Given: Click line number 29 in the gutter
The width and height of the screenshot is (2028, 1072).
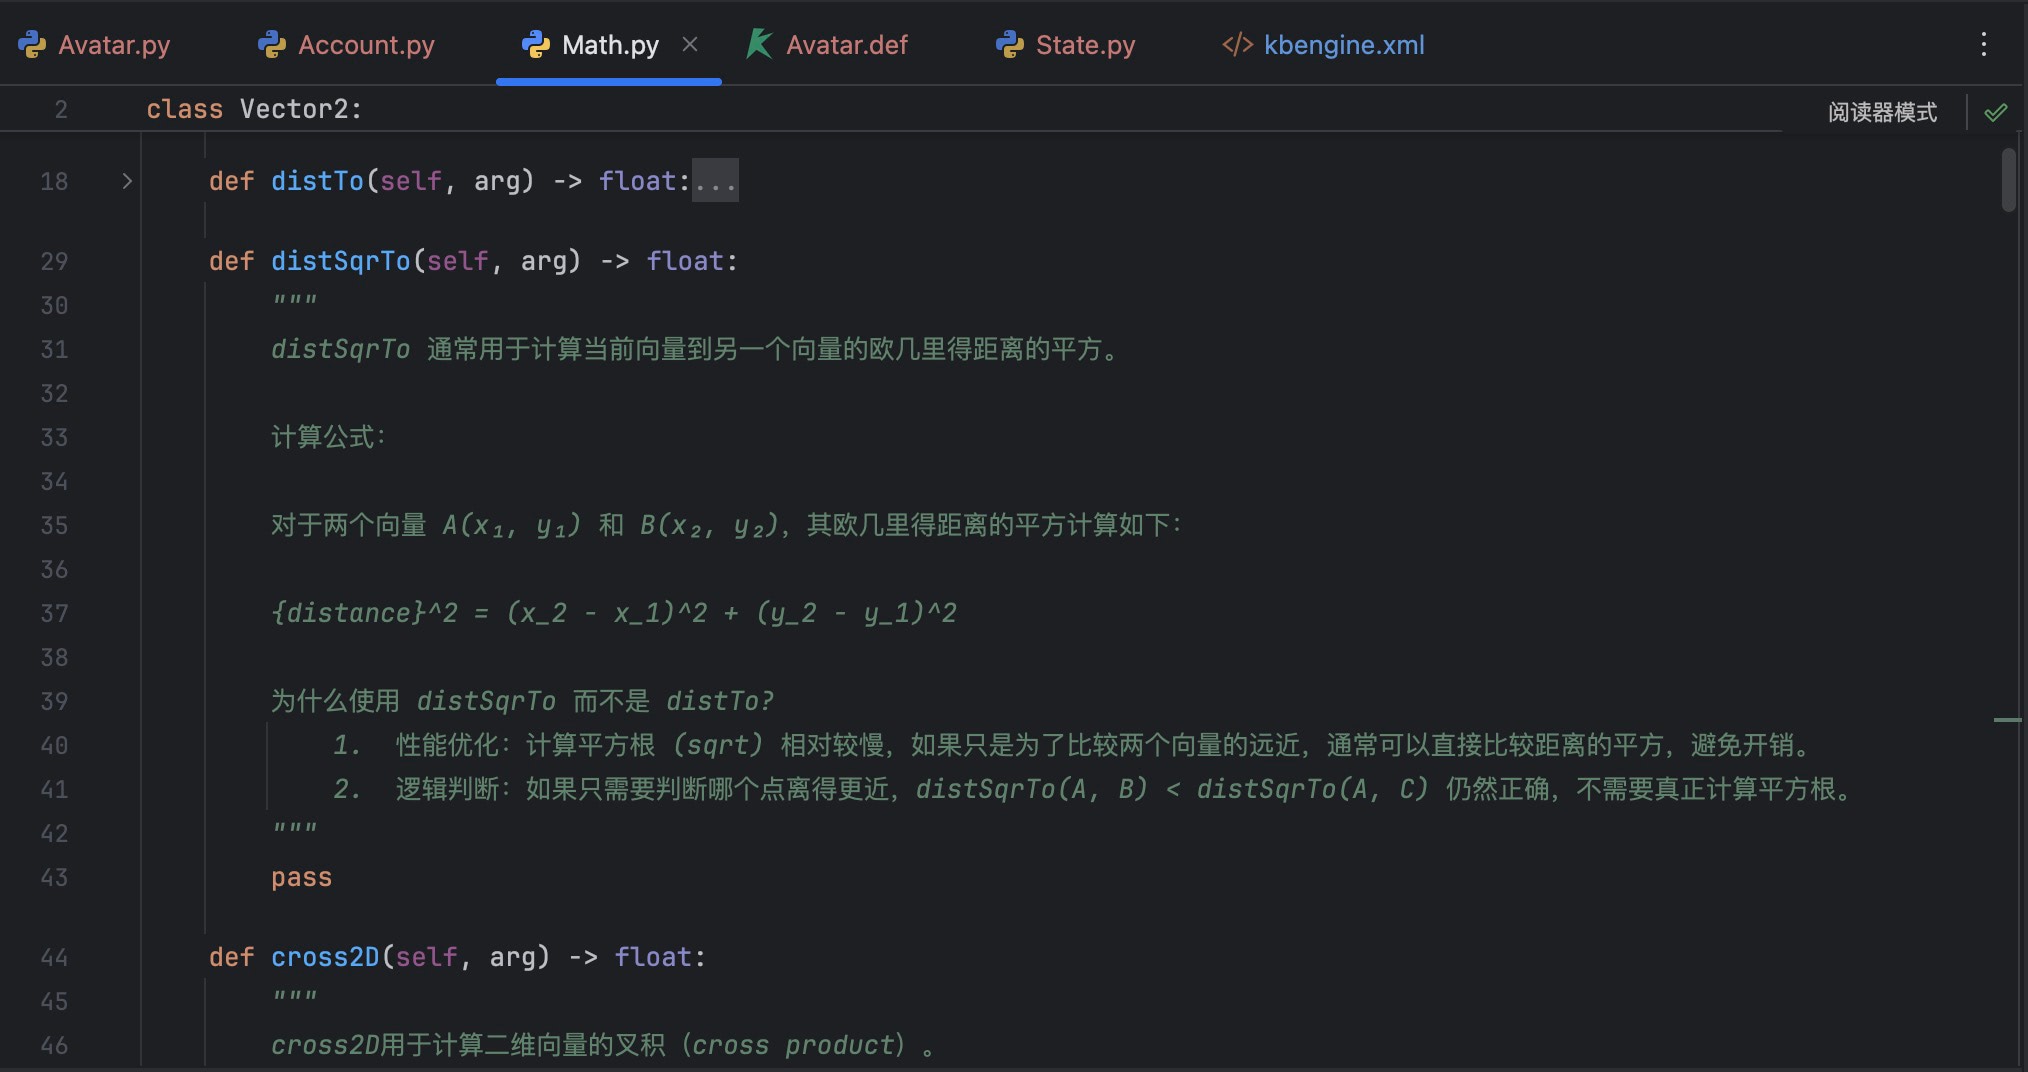Looking at the screenshot, I should [54, 261].
